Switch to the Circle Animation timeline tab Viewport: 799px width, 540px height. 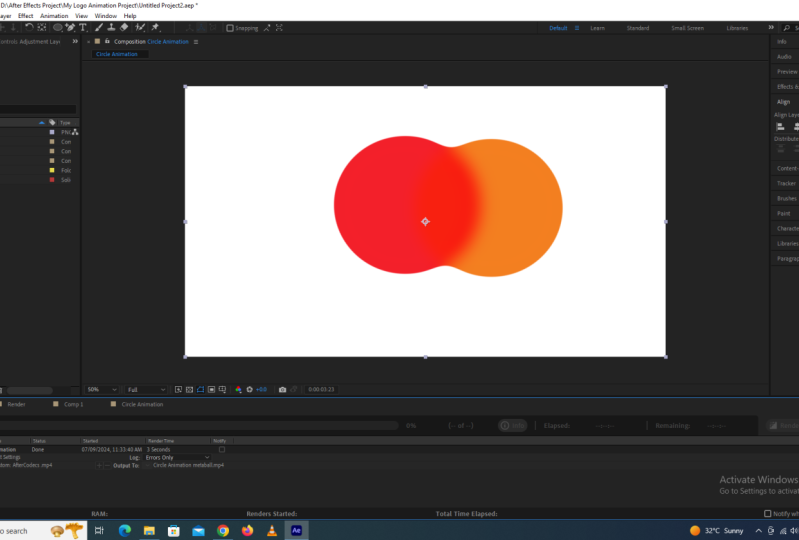[142, 404]
